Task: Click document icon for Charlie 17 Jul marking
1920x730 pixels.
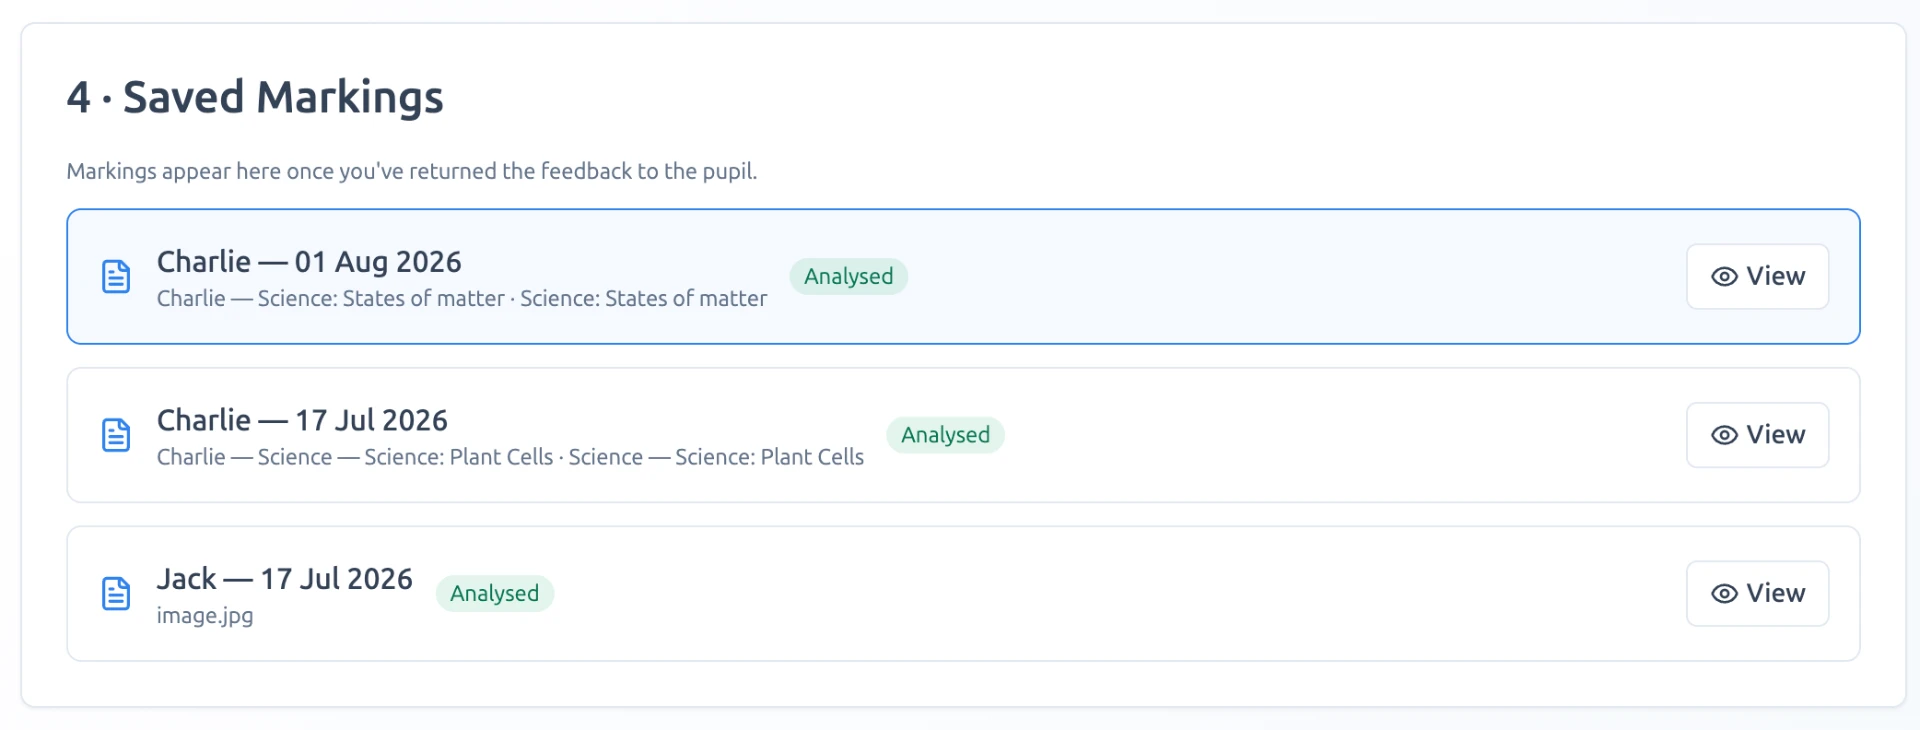Action: pos(116,435)
